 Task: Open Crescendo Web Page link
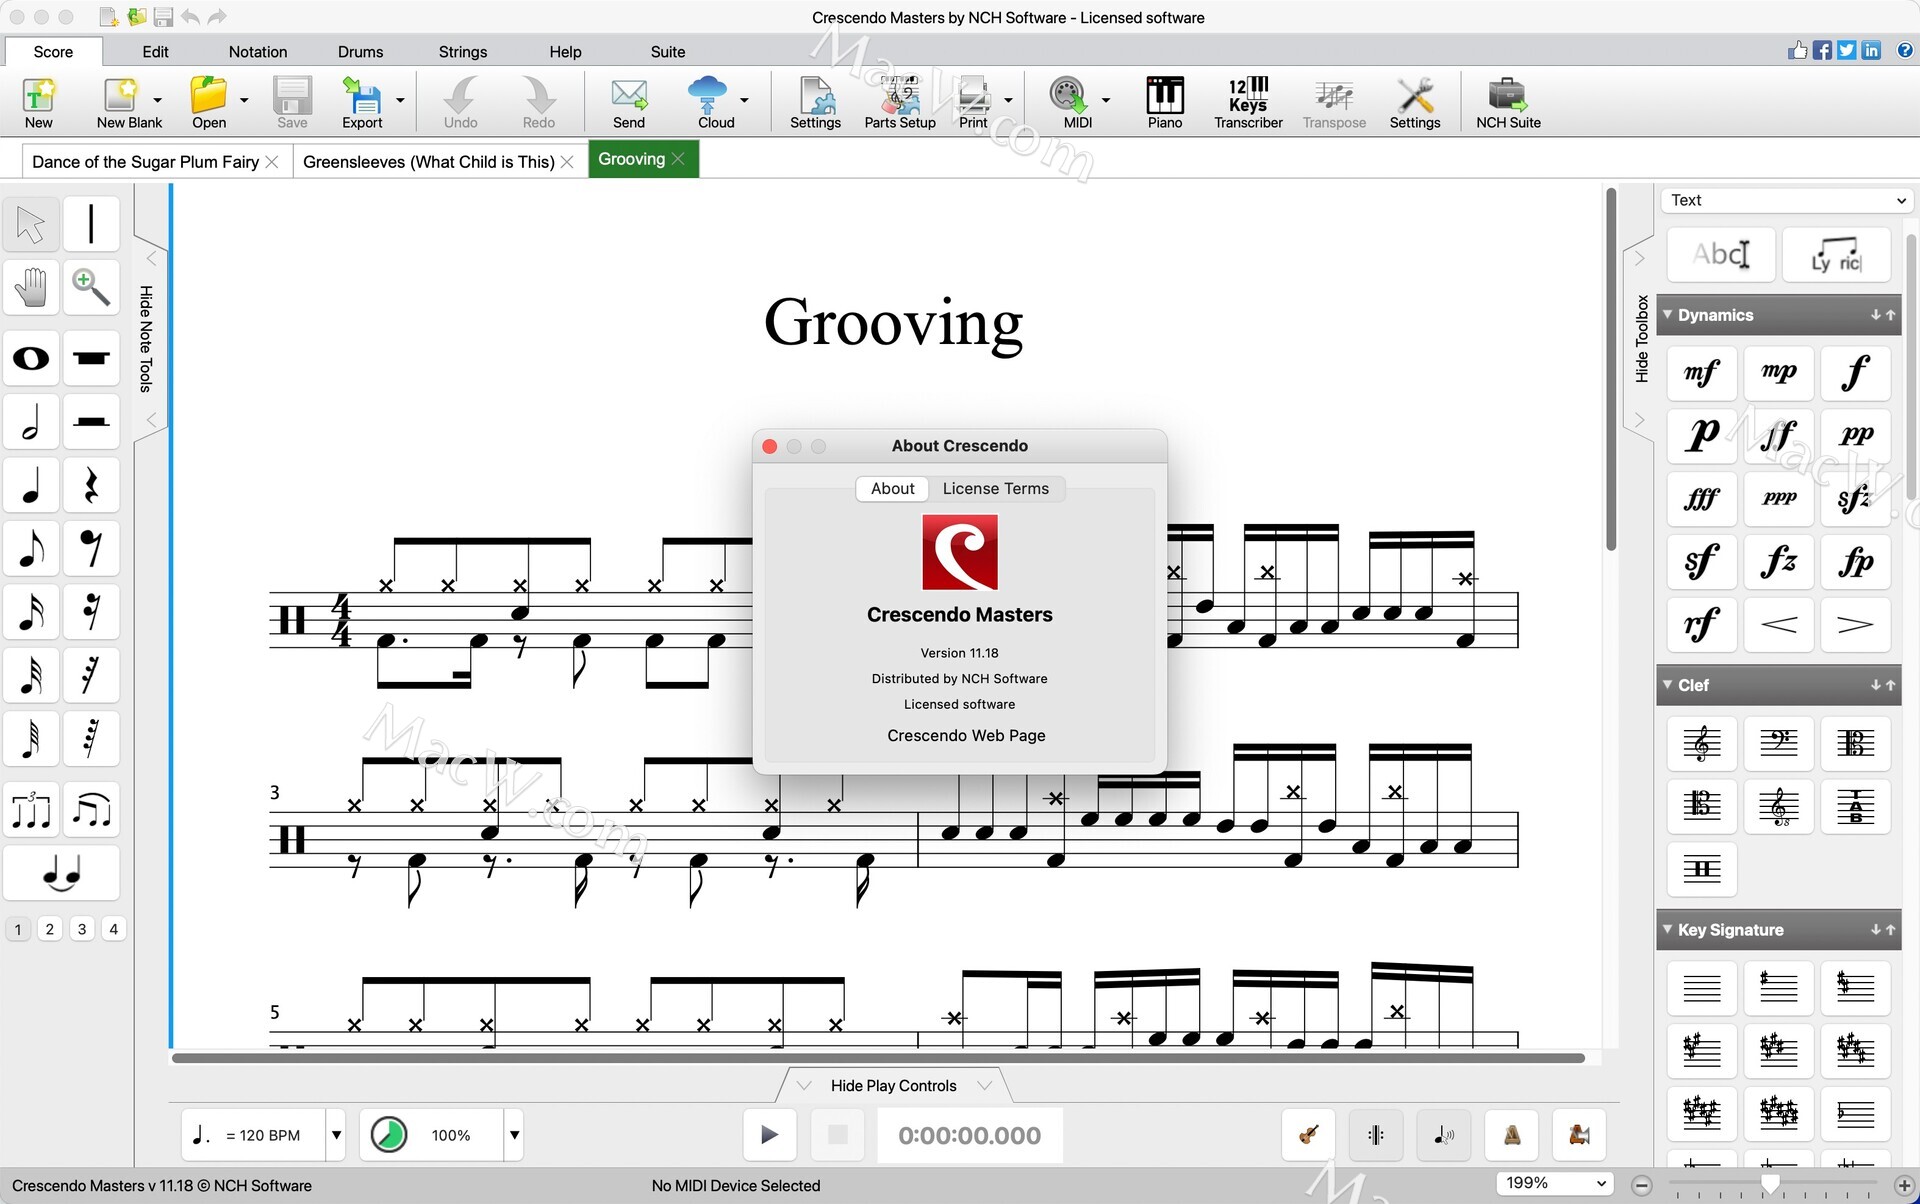point(966,736)
